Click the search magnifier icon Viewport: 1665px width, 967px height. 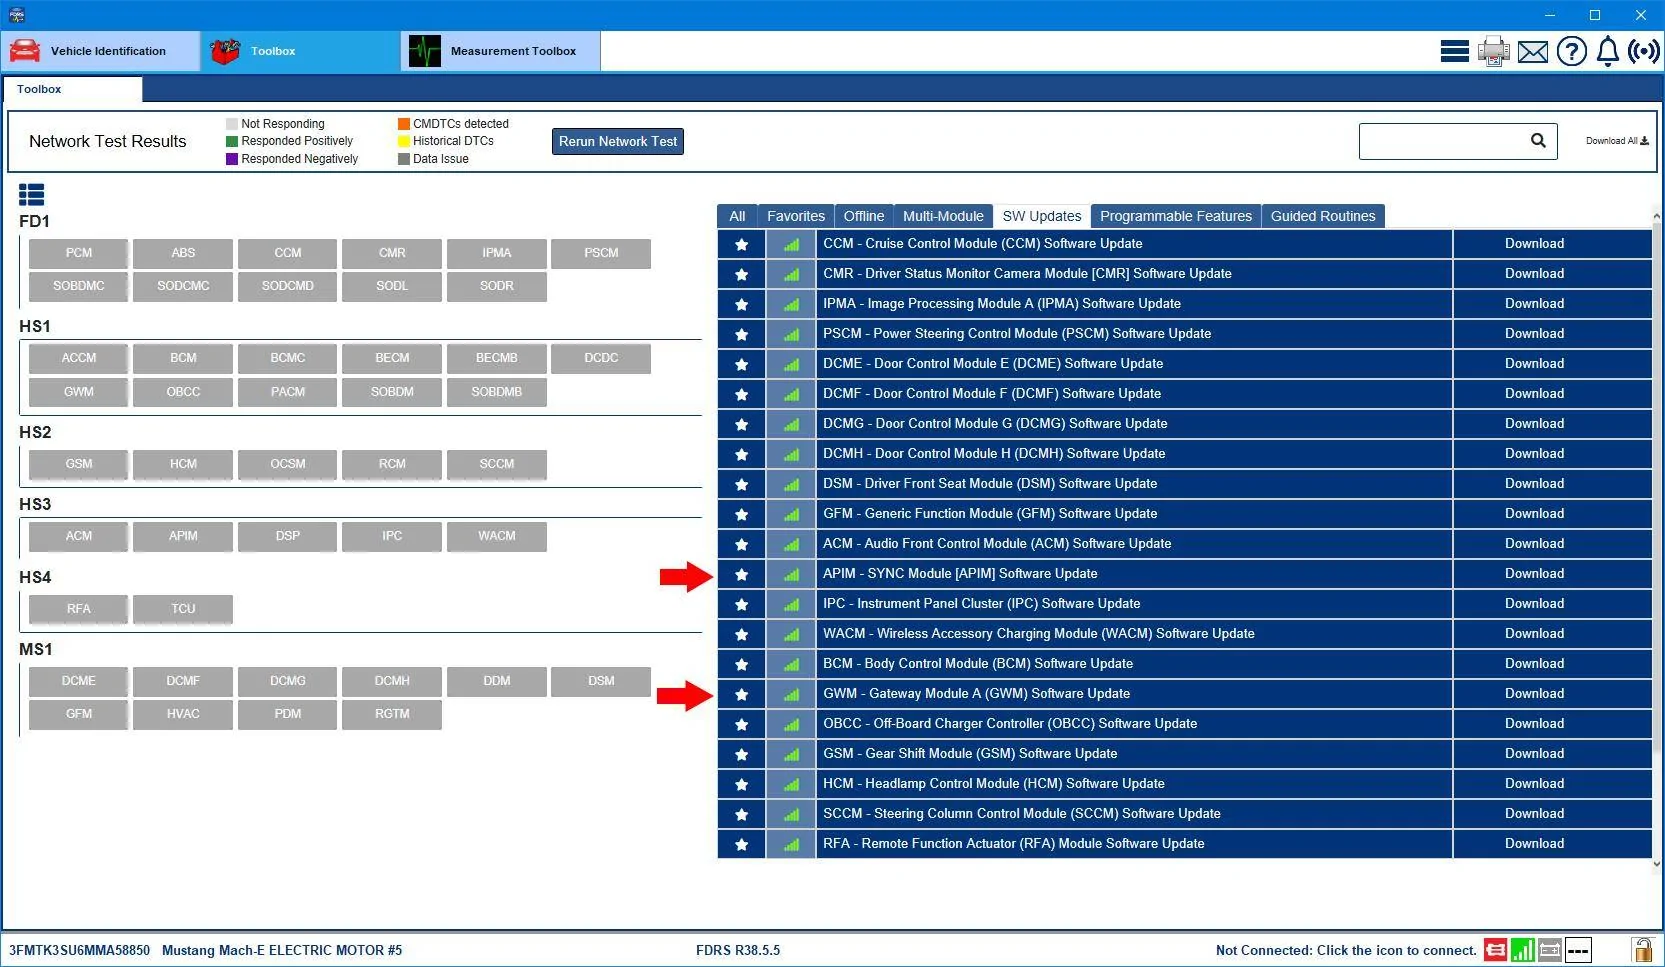(1538, 141)
